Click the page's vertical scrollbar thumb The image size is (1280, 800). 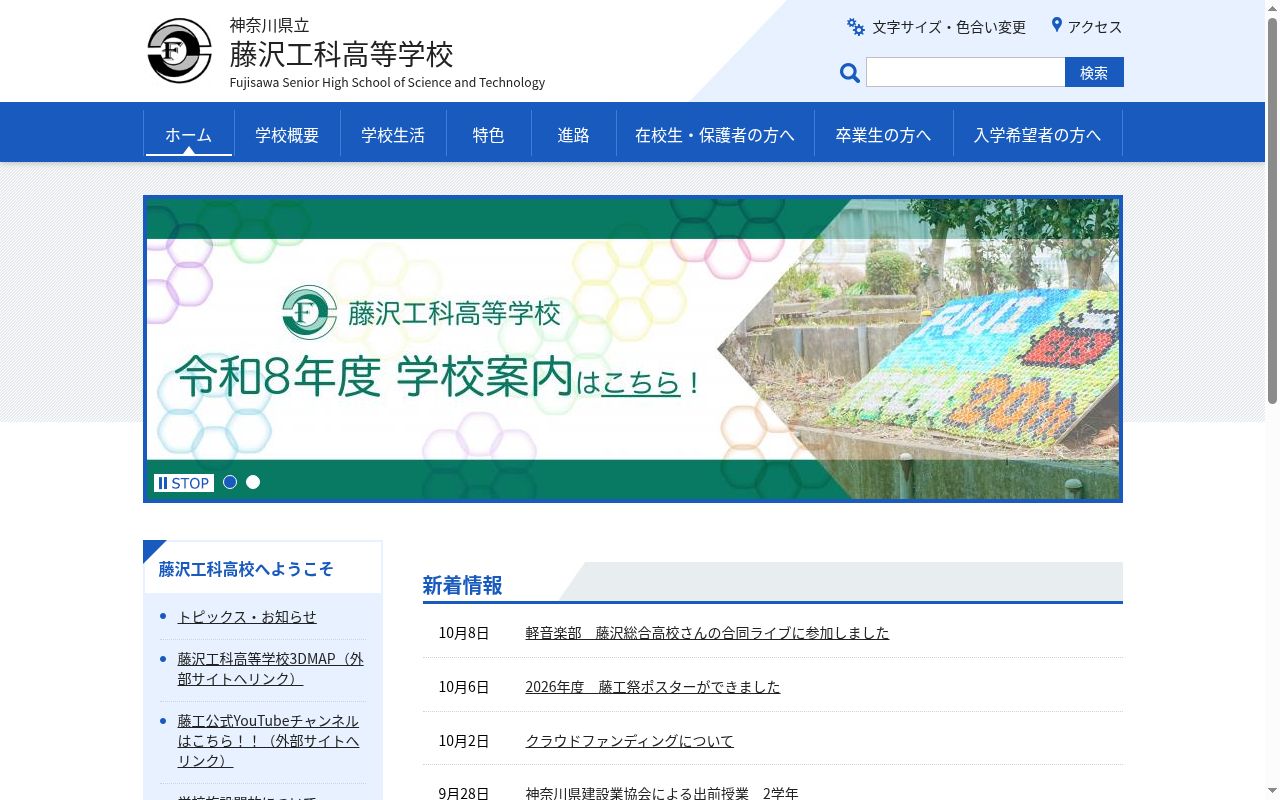(1272, 210)
